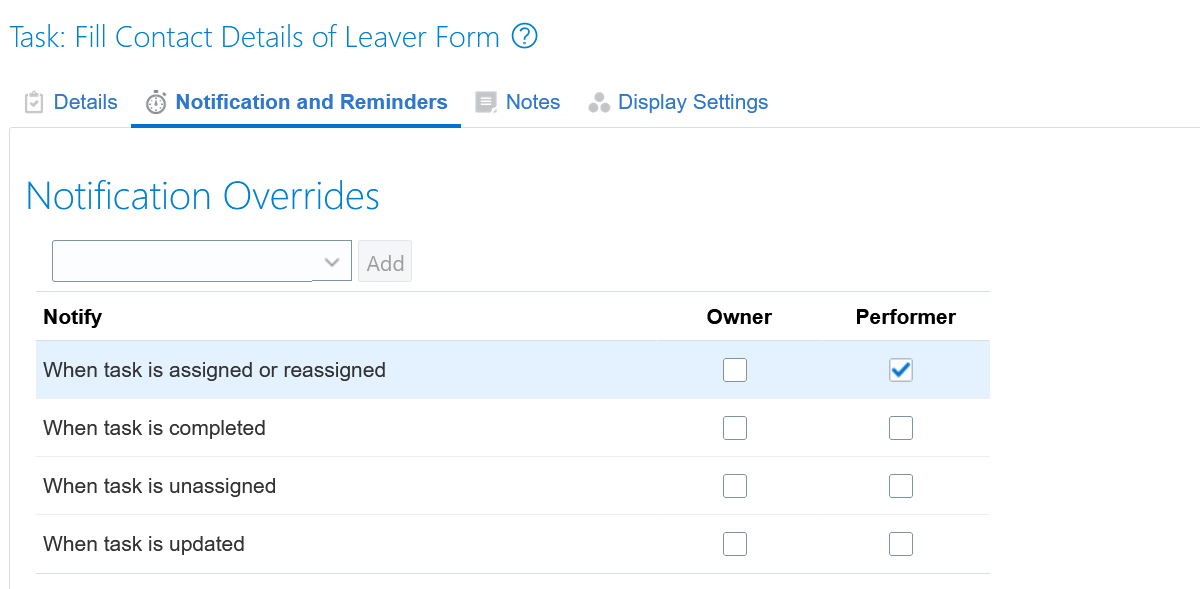Screen dimensions: 1200x589
Task: Click the notification override combo box field
Action: click(x=202, y=261)
